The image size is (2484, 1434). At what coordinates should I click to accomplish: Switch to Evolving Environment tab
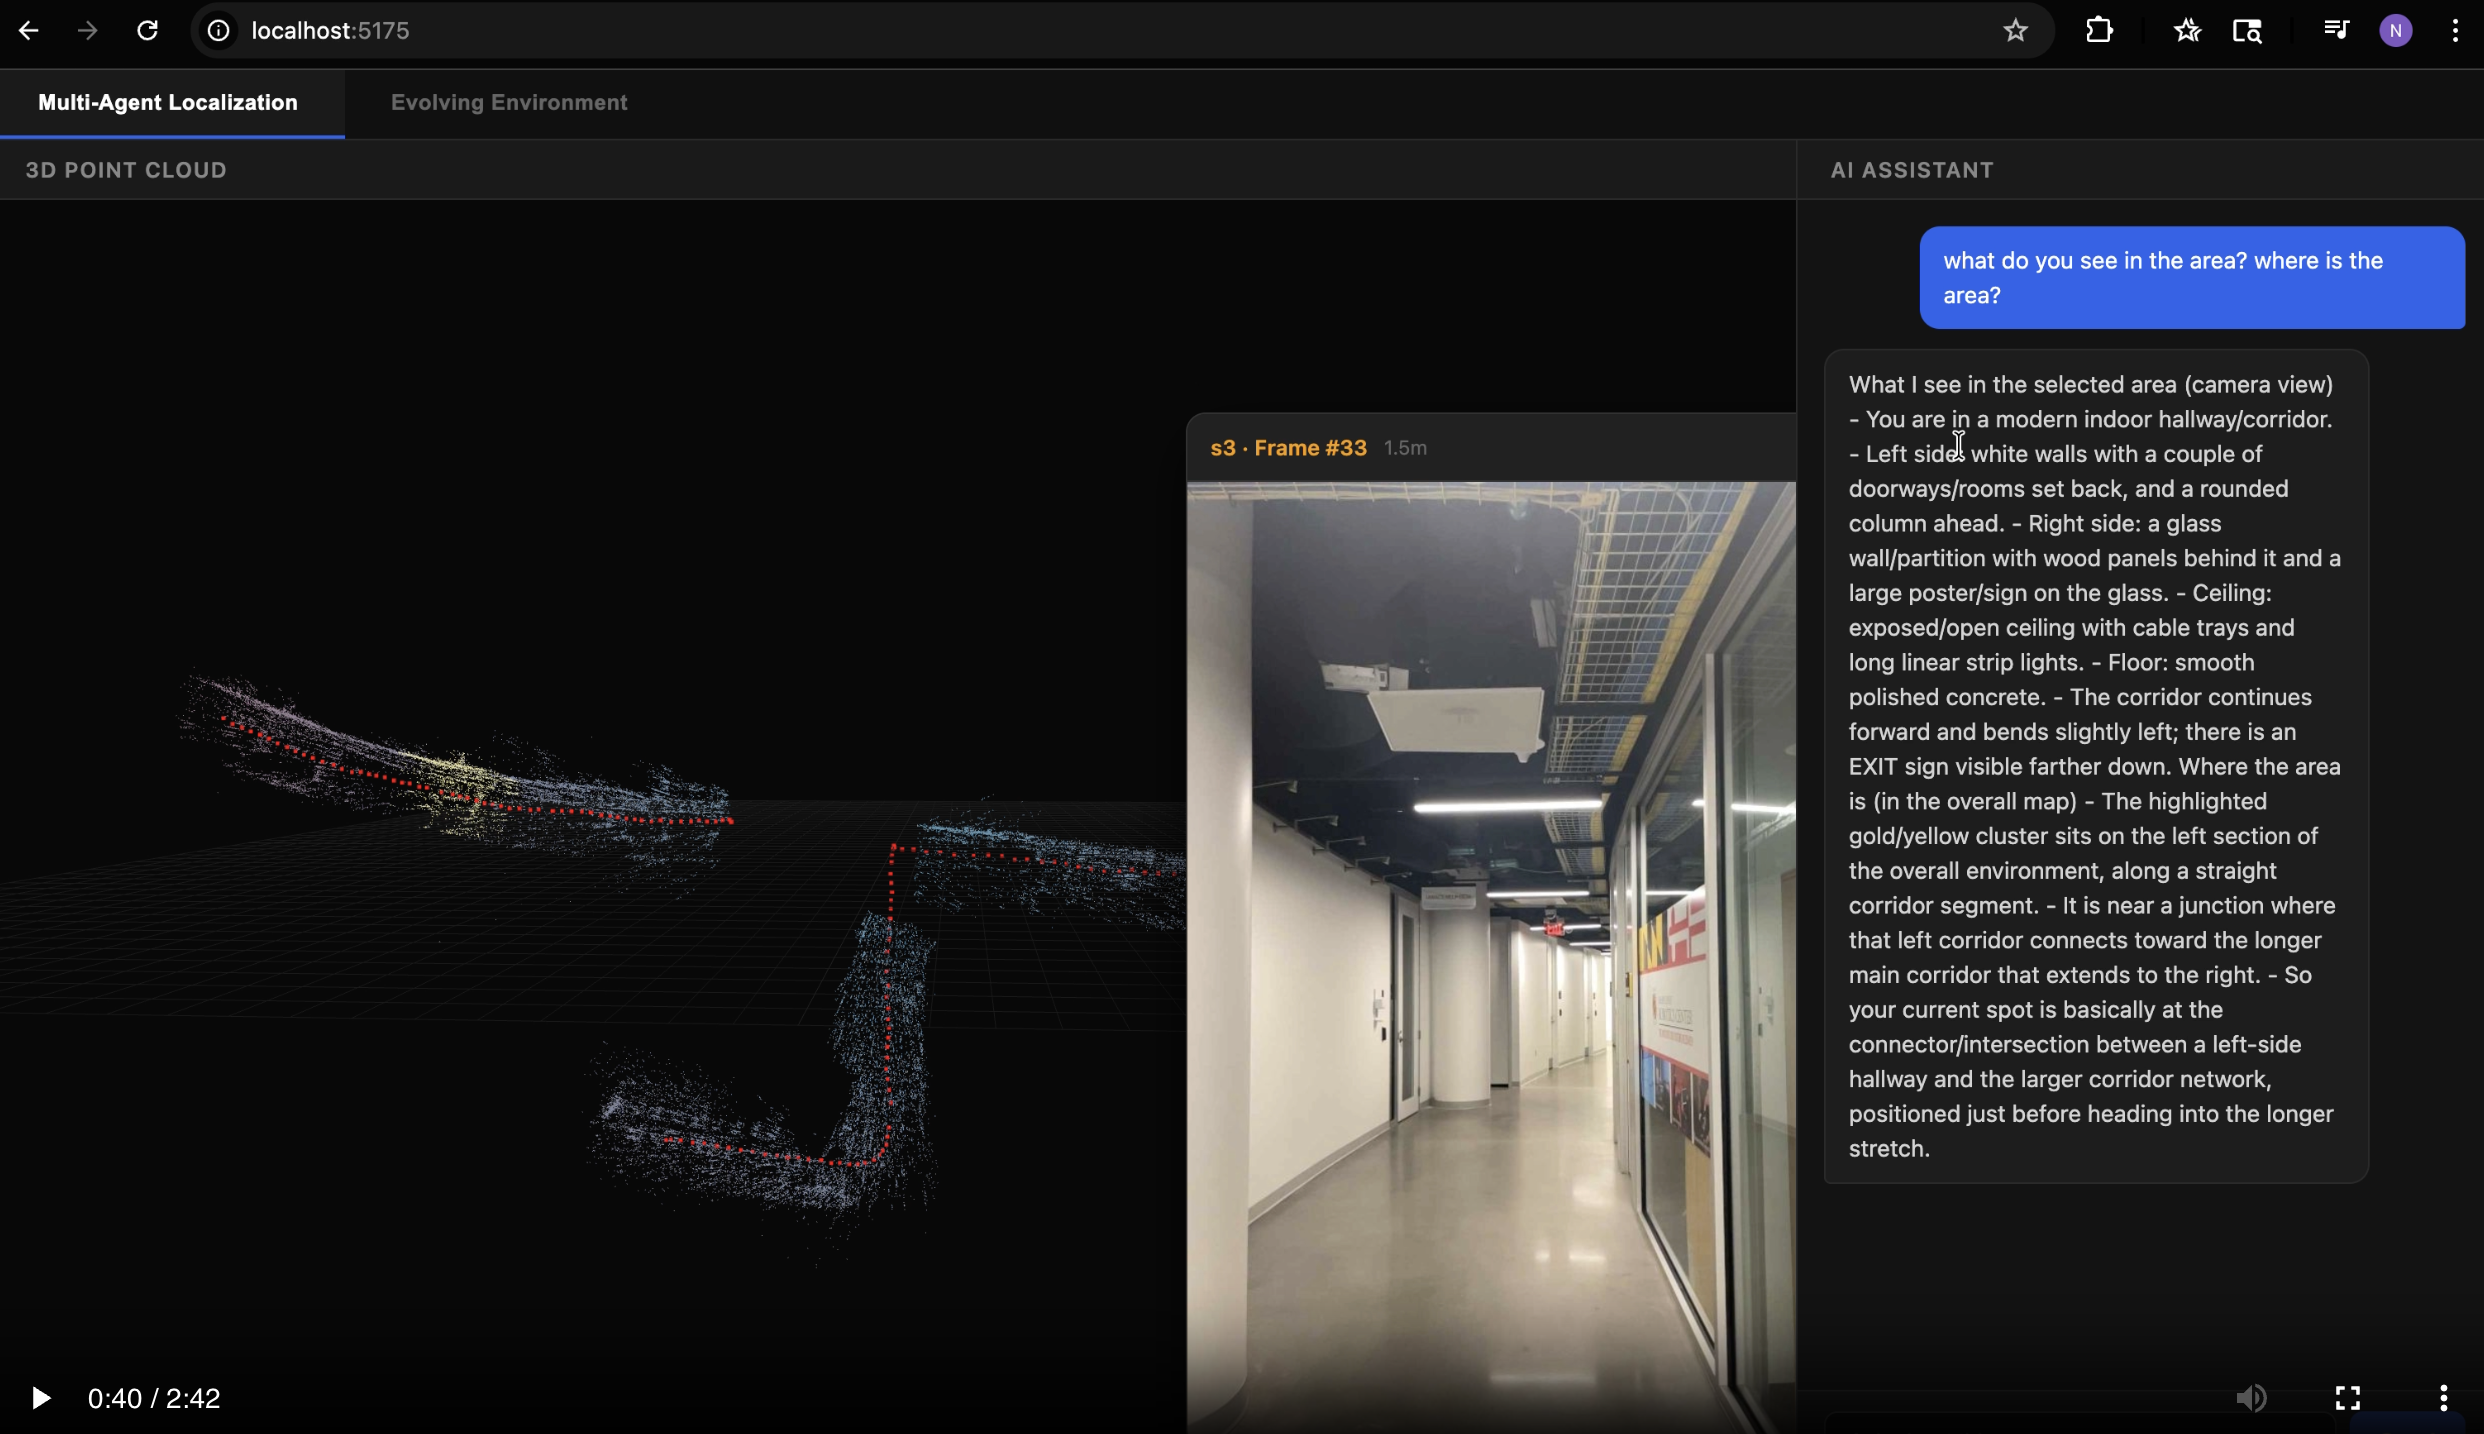[x=508, y=102]
